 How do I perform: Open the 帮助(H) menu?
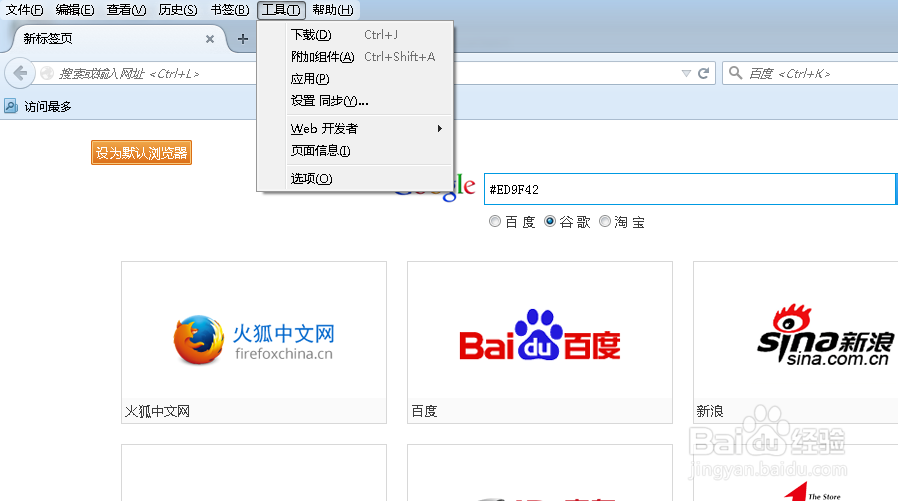click(x=333, y=10)
